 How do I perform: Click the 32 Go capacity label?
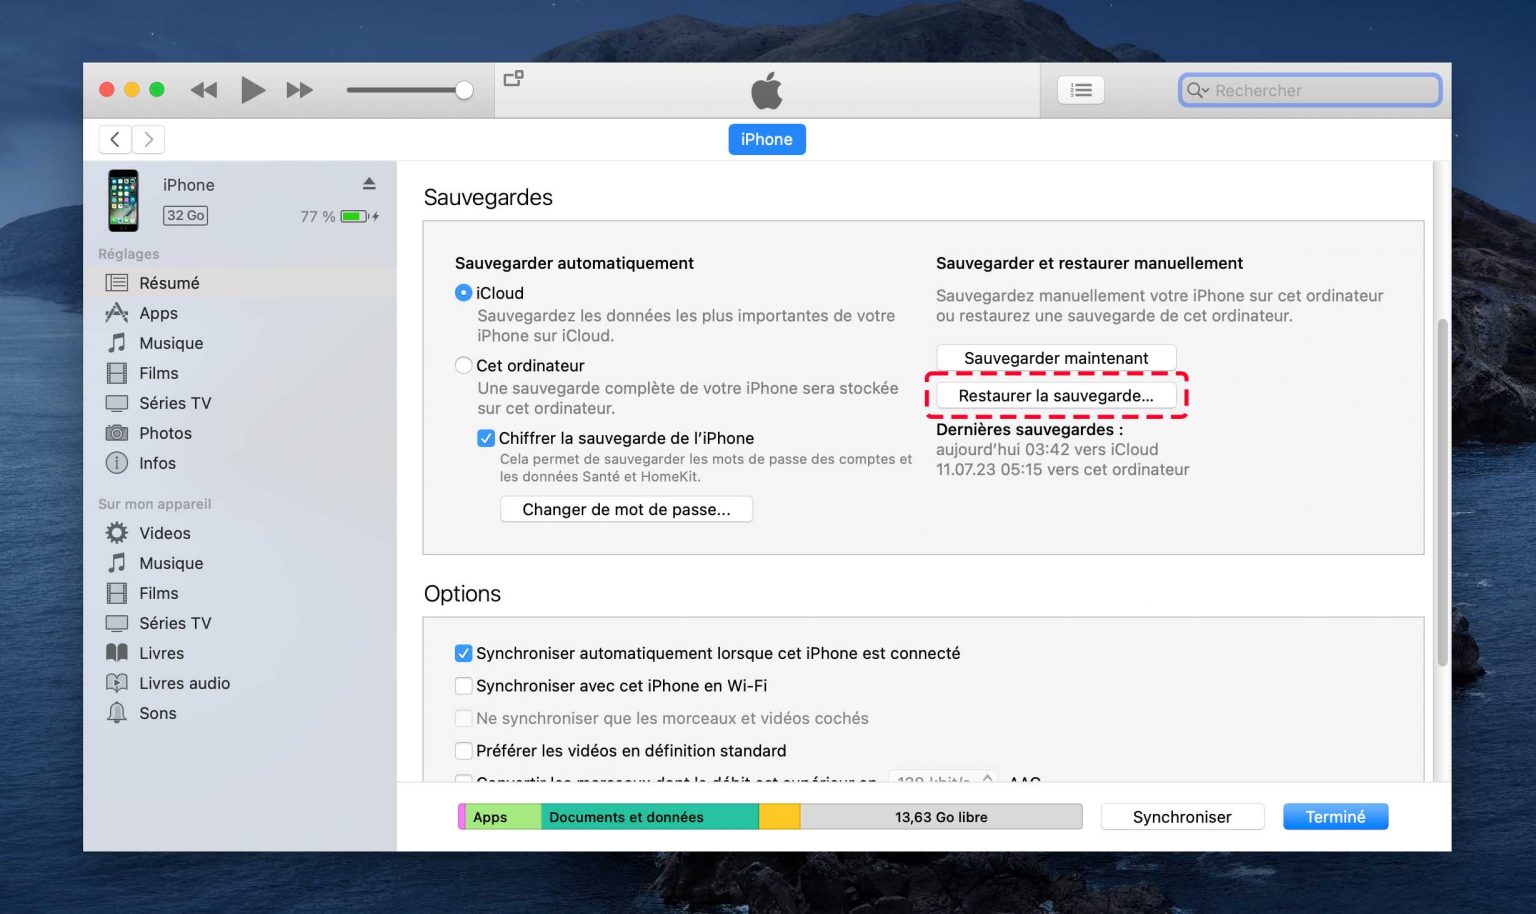point(186,215)
